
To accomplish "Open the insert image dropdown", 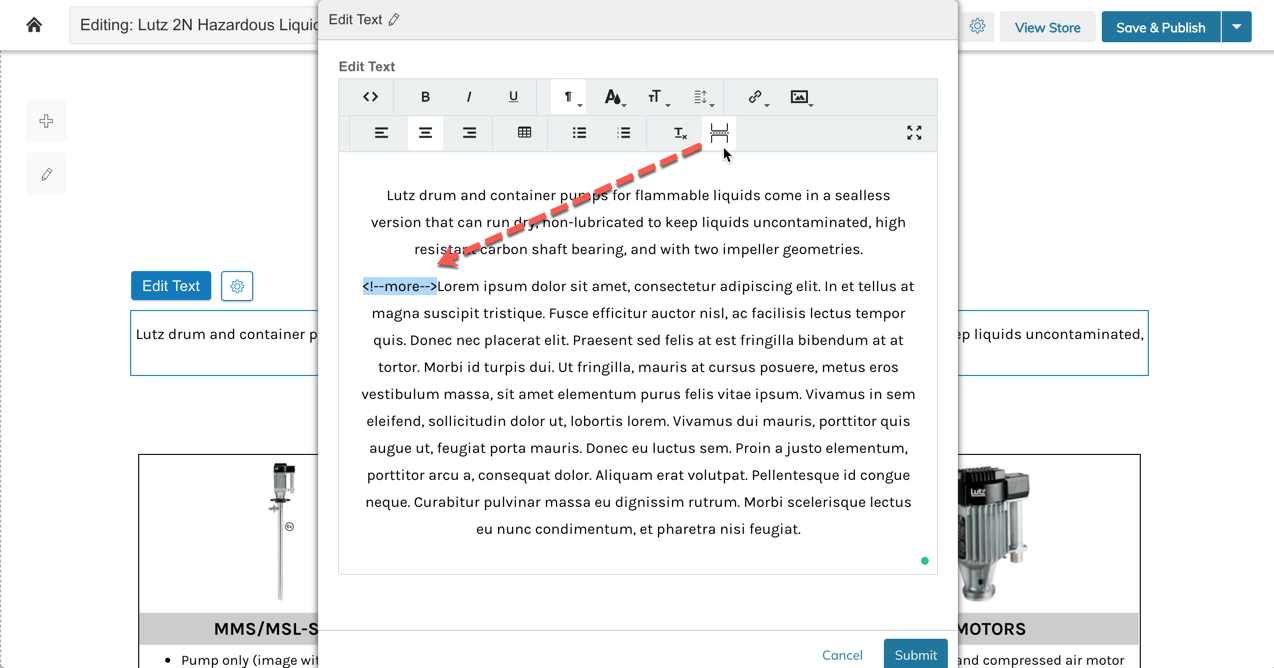I will click(x=800, y=97).
